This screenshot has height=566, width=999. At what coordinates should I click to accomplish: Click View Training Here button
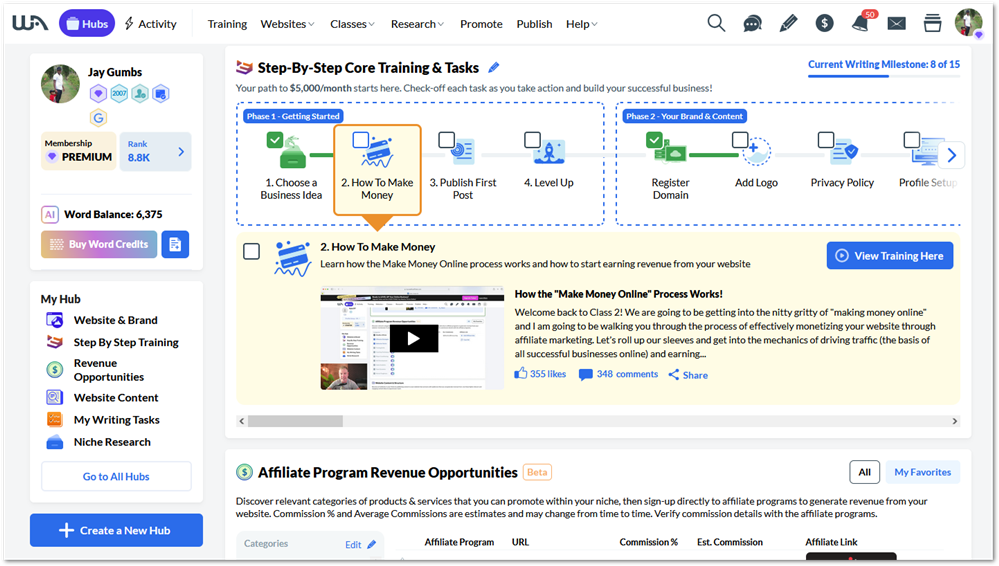890,256
